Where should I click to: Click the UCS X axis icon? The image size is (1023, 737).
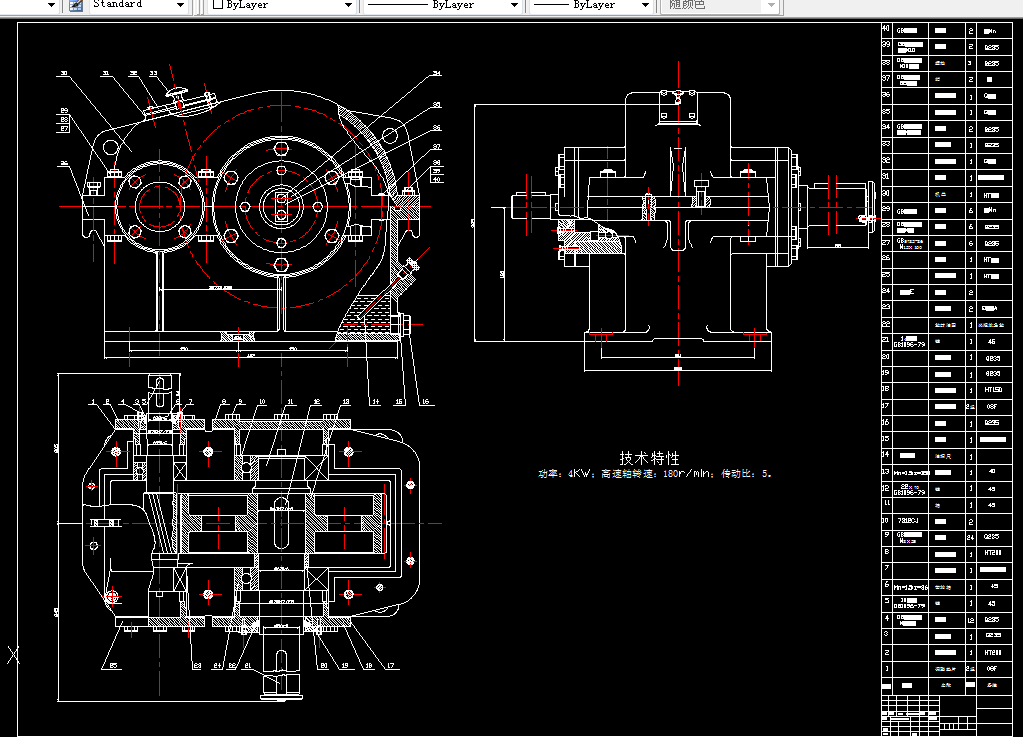coord(13,655)
